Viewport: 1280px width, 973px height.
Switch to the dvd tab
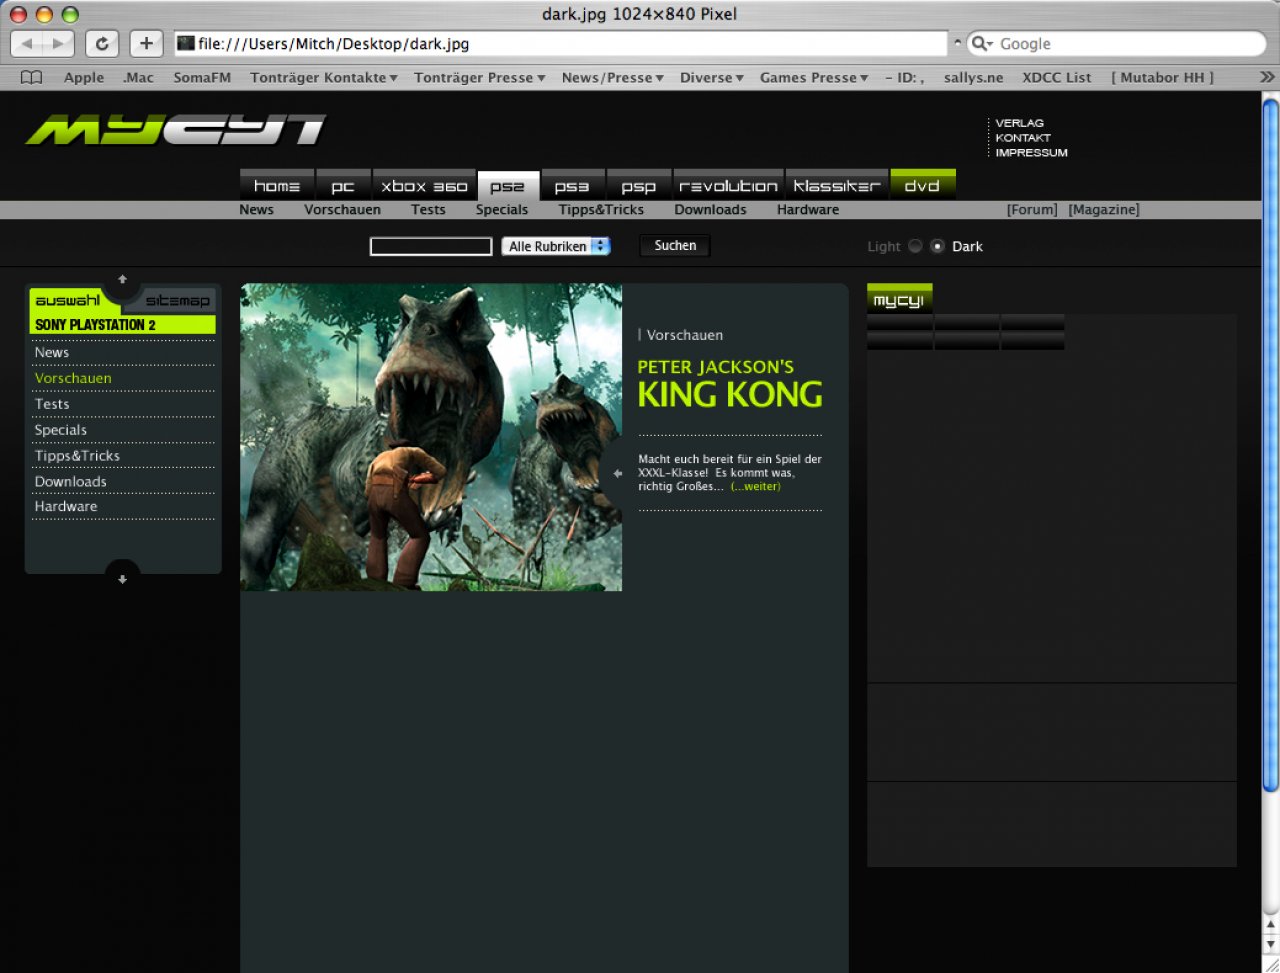coord(922,185)
